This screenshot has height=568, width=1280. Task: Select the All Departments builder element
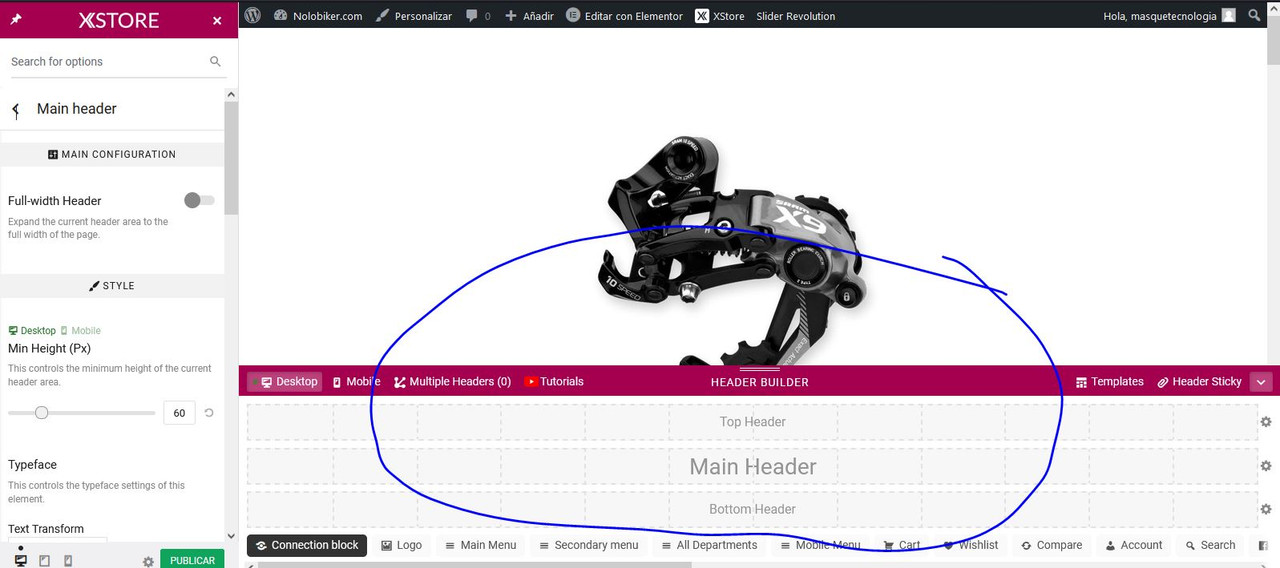click(709, 545)
